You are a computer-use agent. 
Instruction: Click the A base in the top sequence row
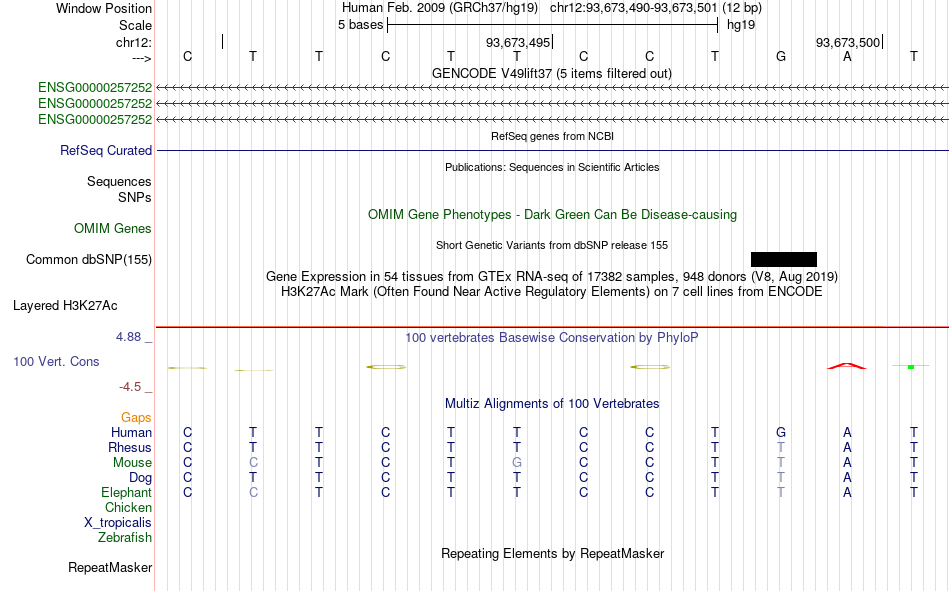point(847,56)
